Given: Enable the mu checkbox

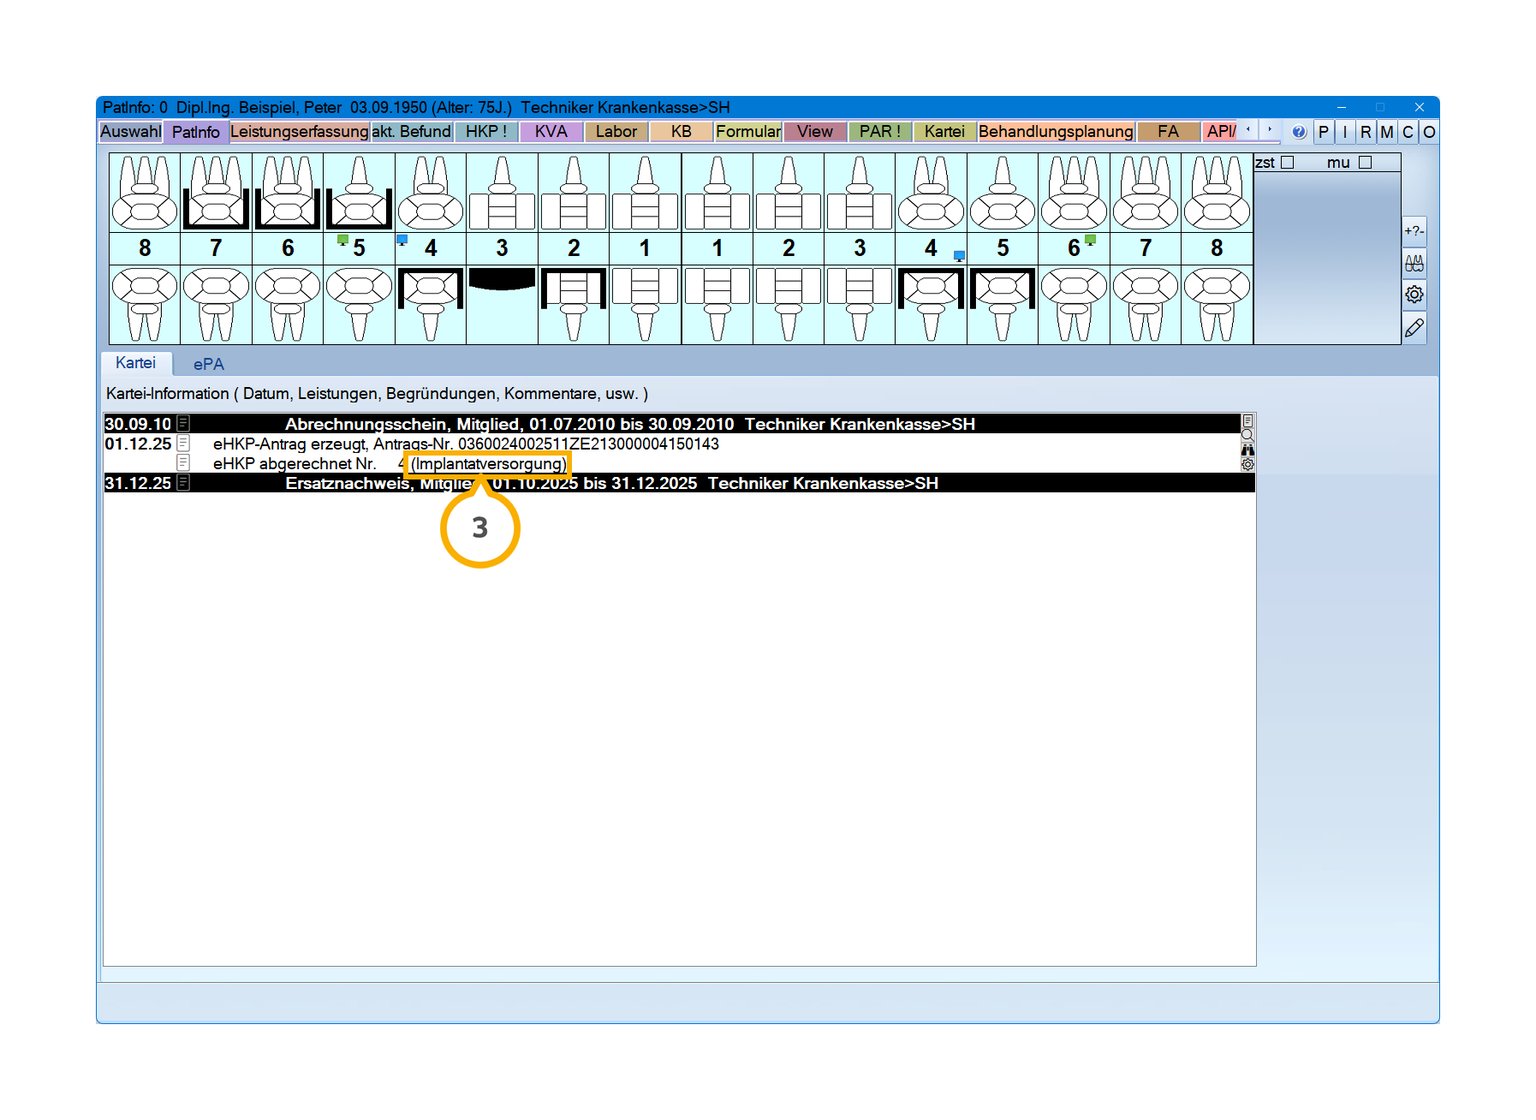Looking at the screenshot, I should pyautogui.click(x=1365, y=162).
